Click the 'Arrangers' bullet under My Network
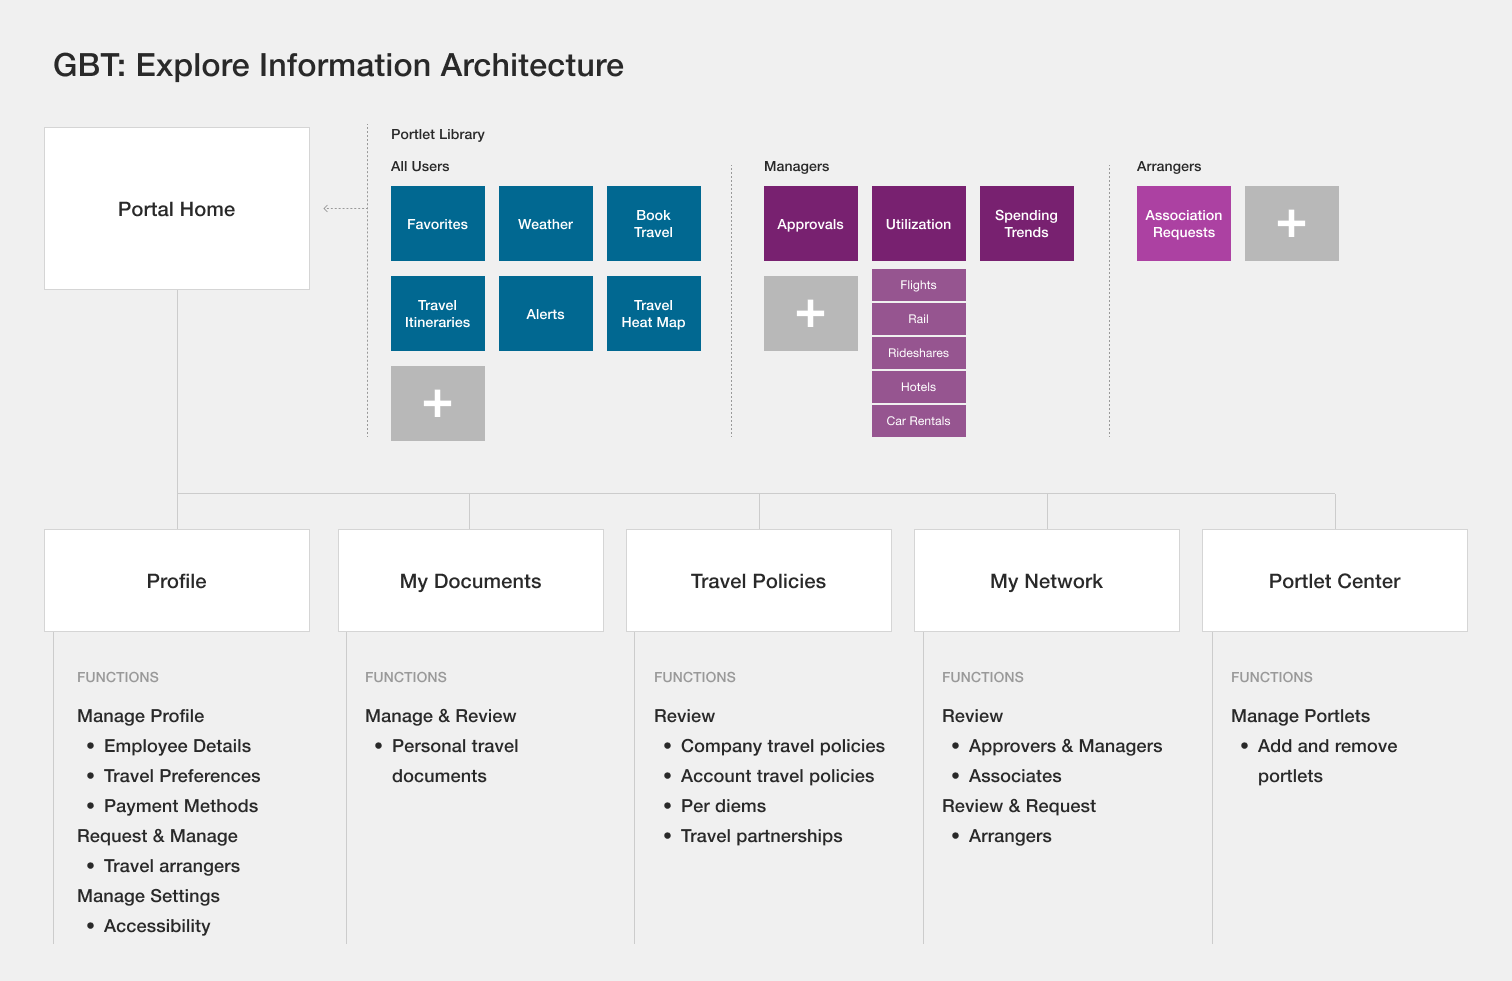 (1010, 836)
